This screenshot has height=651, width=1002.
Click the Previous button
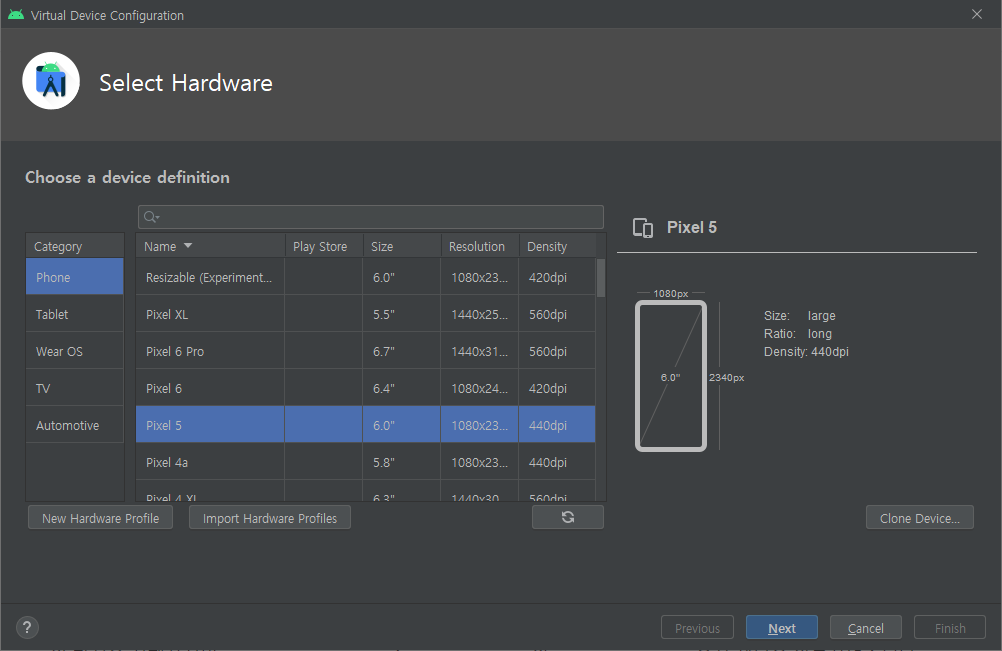(697, 628)
